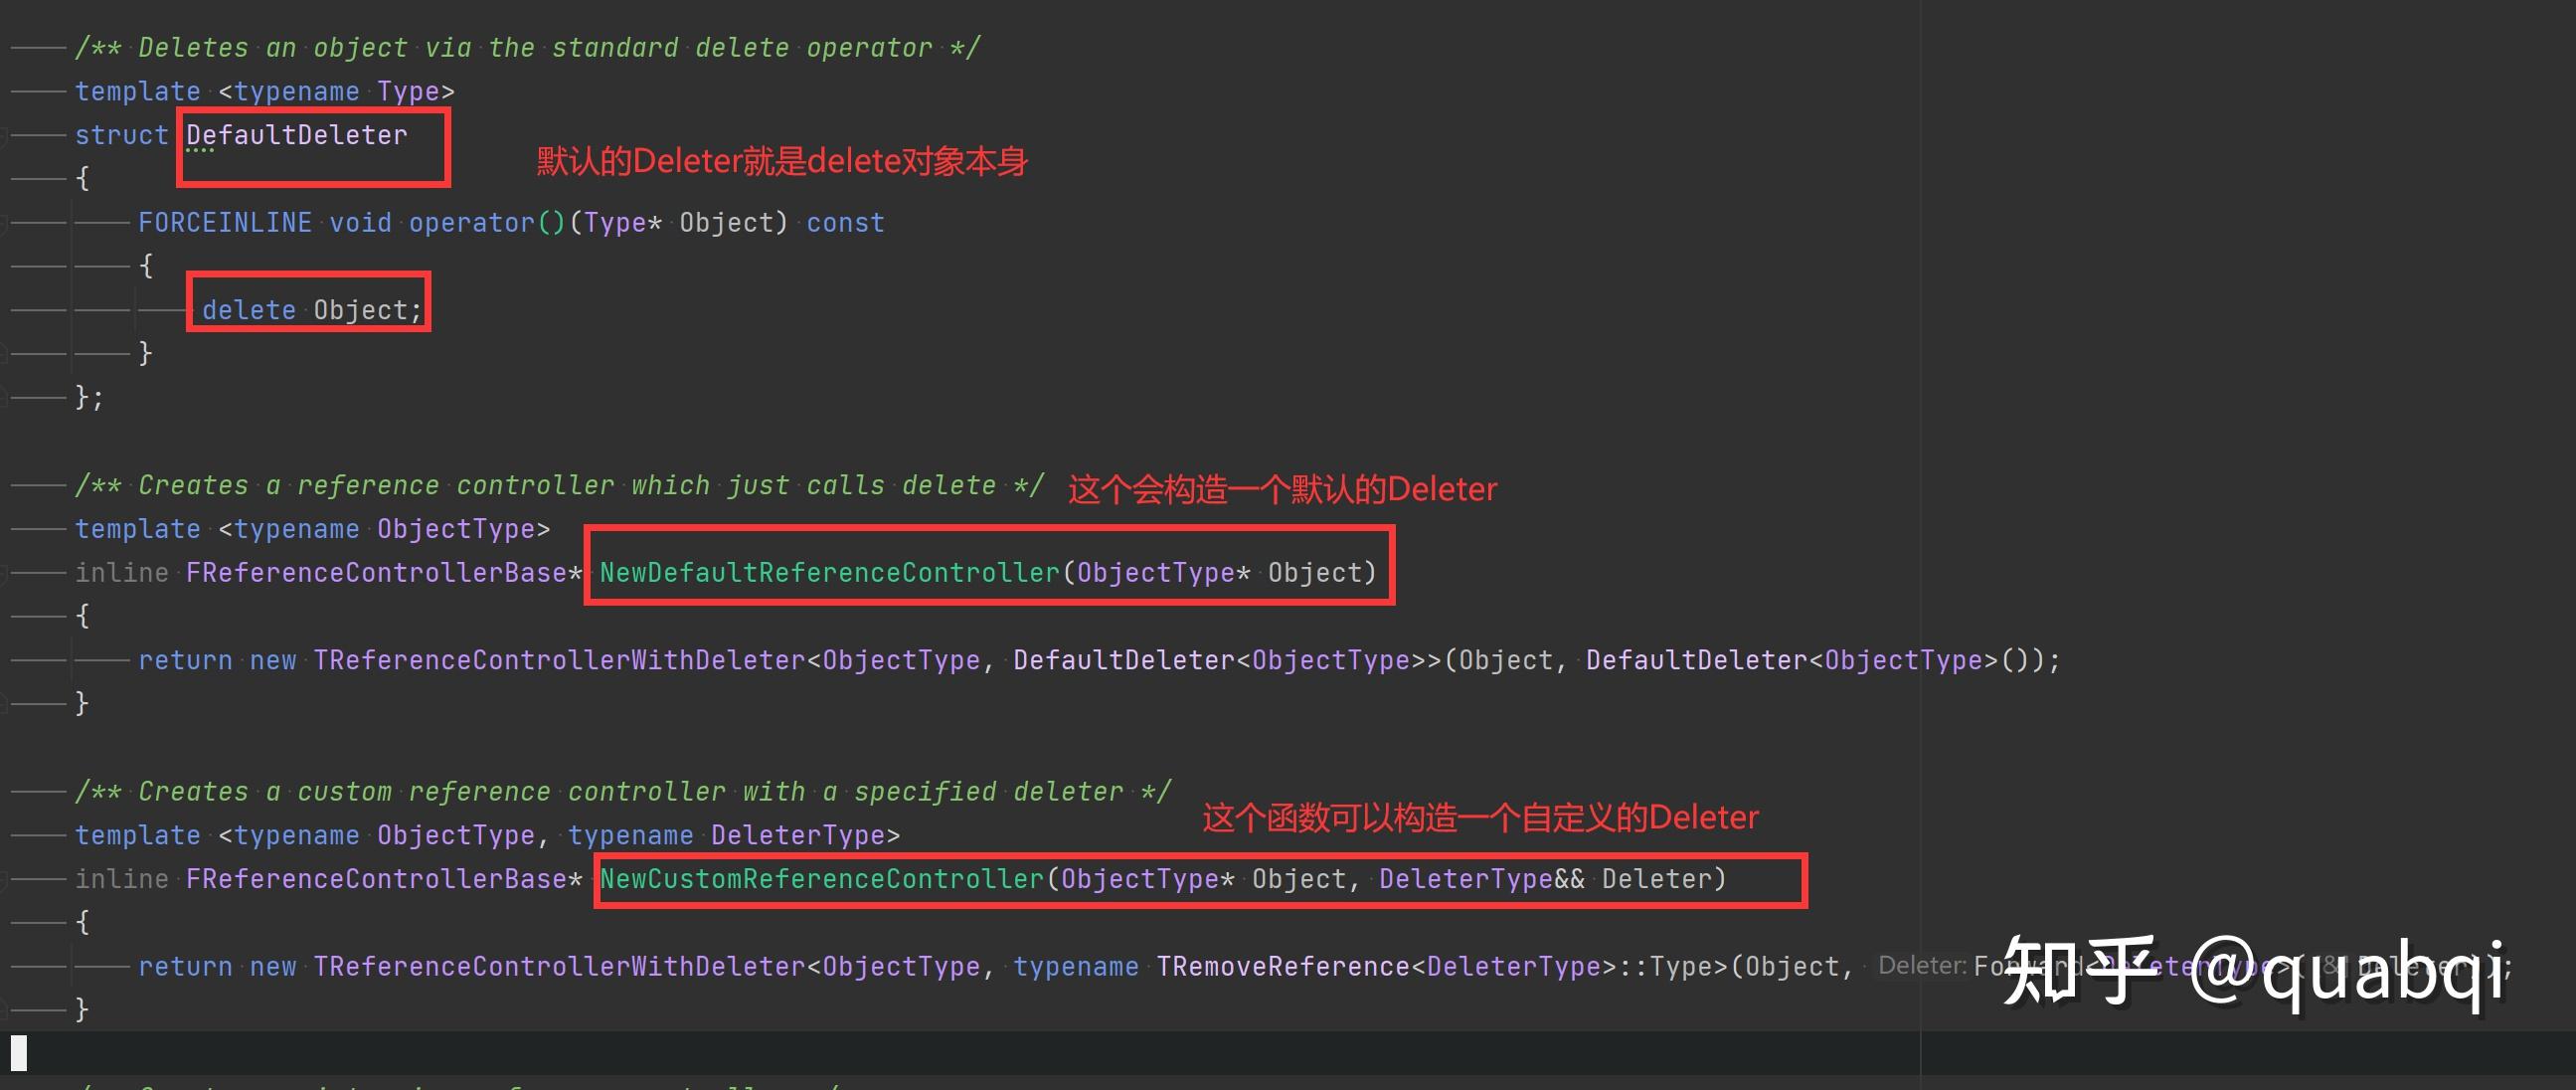Click the 'Deleter:' parameter inlay hint

(1921, 966)
